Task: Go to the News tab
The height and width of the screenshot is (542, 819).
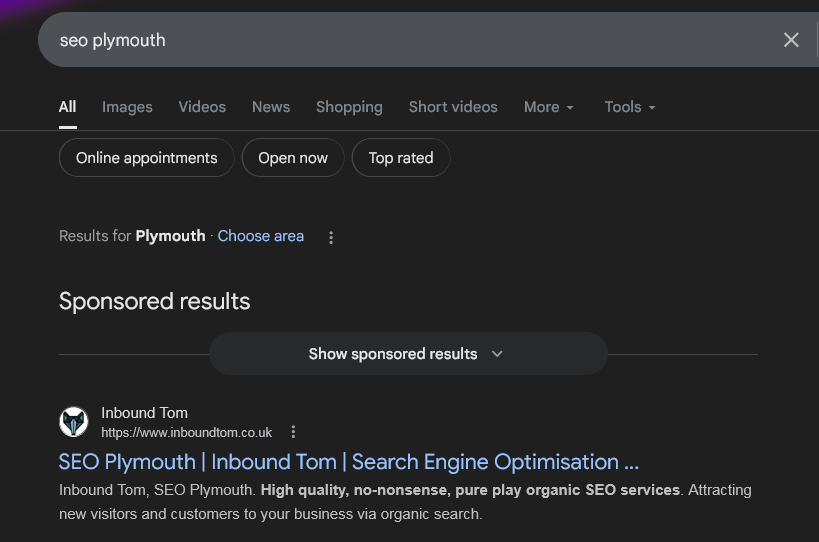Action: click(271, 107)
